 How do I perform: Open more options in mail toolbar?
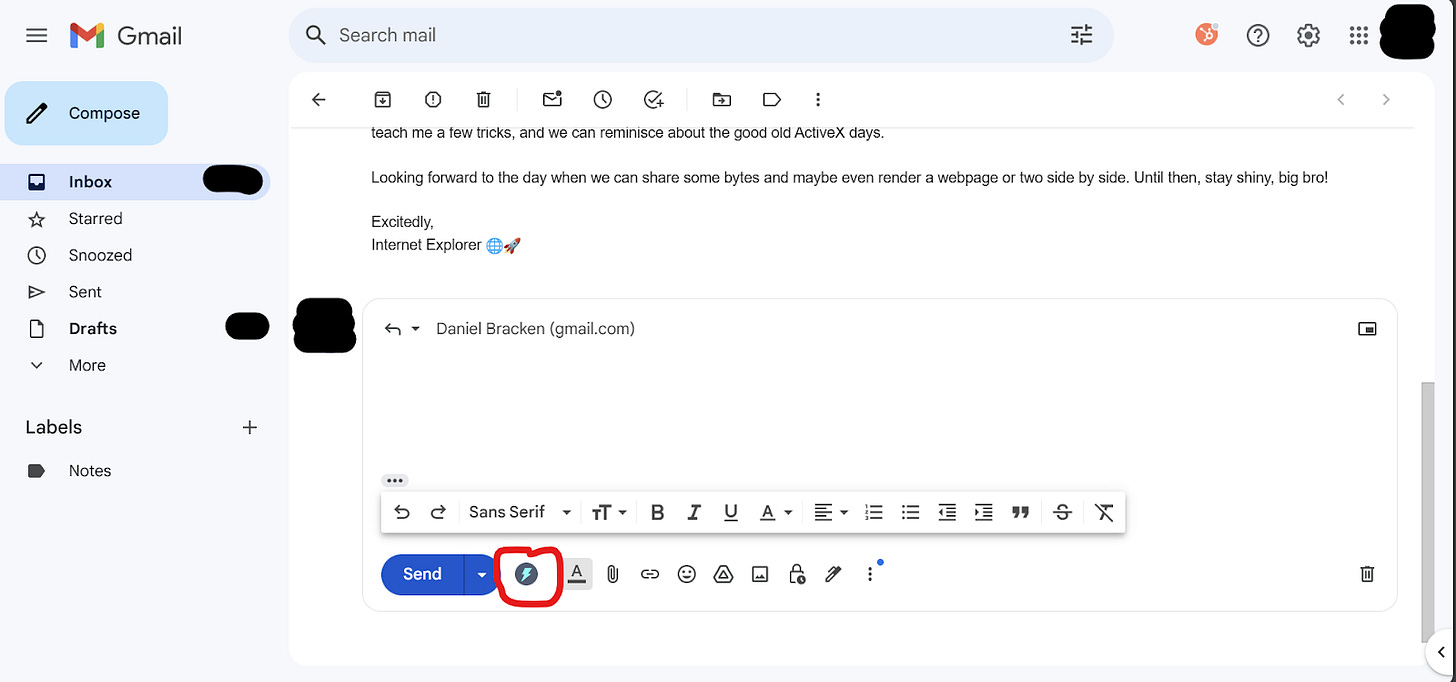[818, 99]
